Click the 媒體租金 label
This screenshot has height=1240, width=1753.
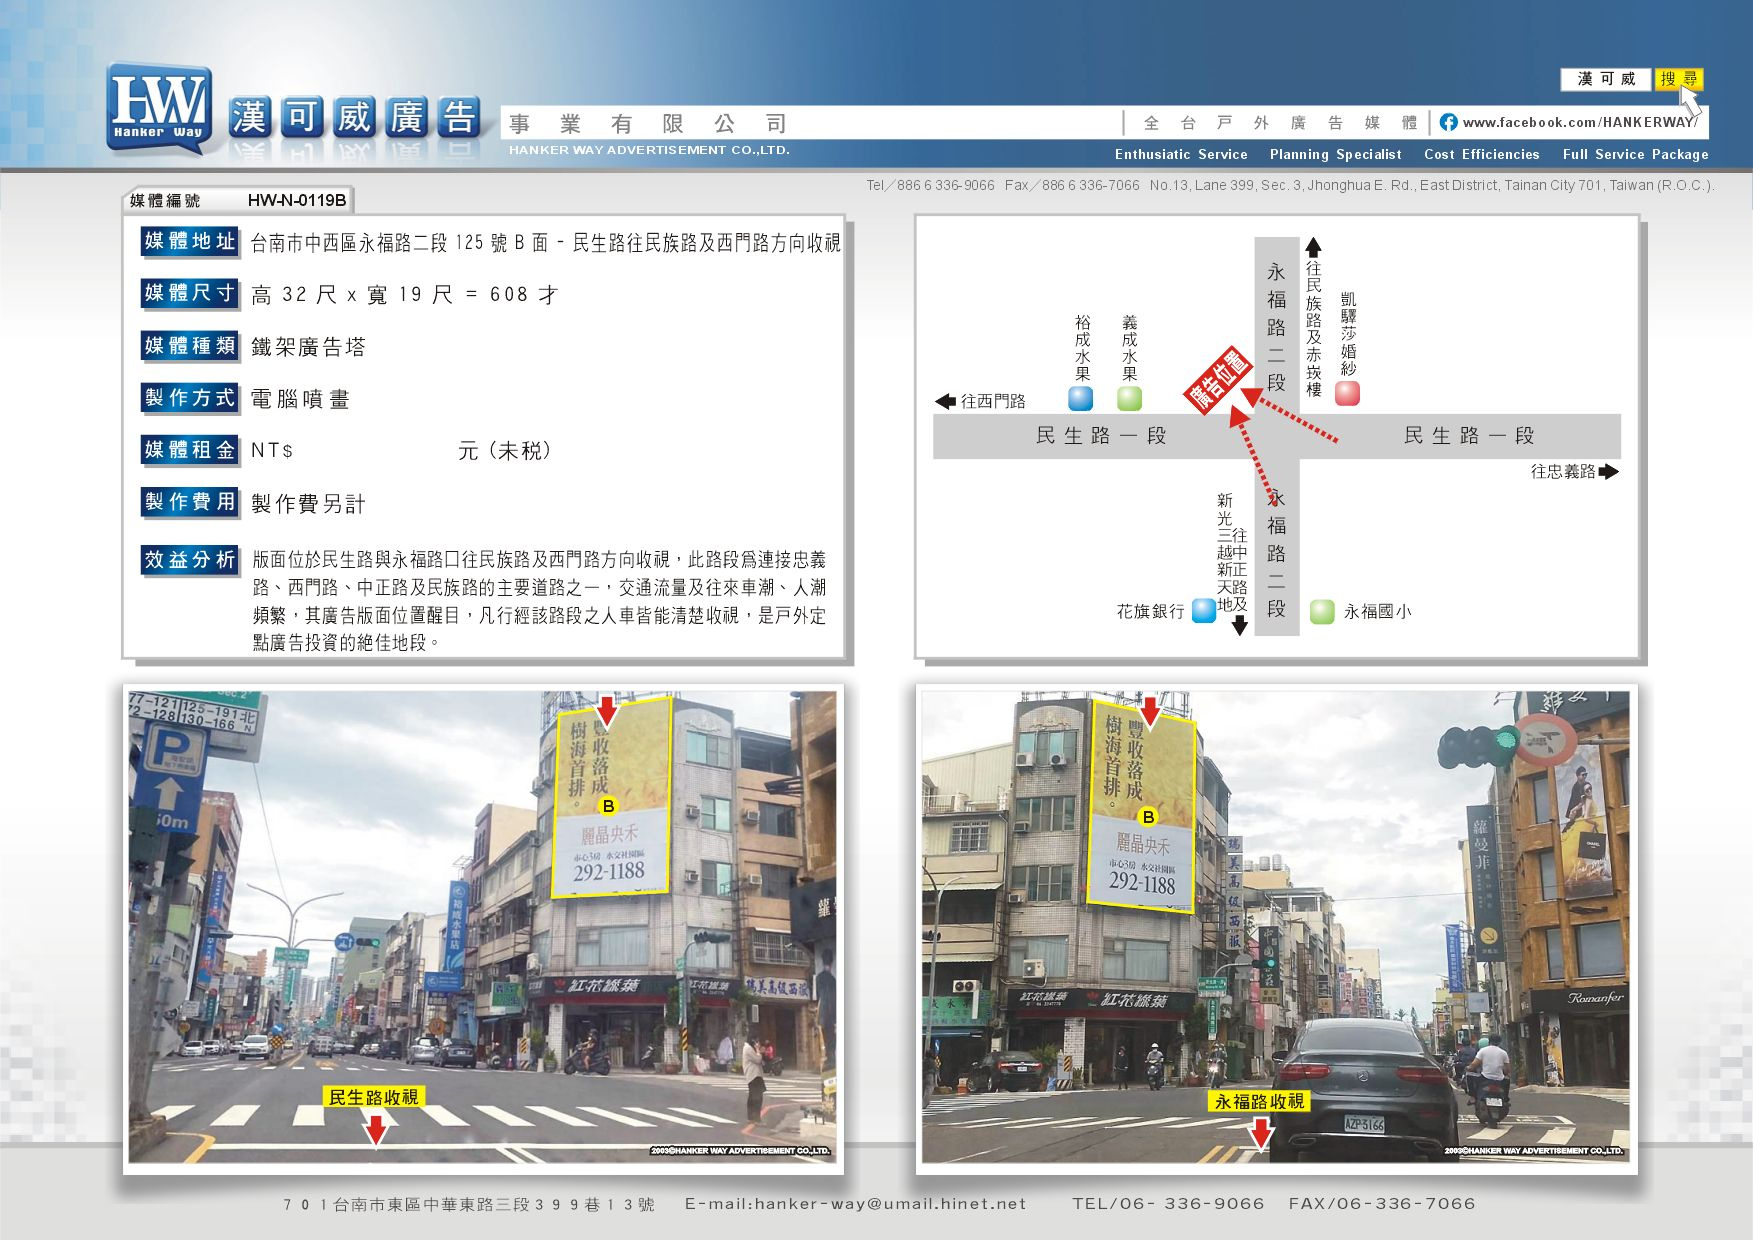(189, 450)
